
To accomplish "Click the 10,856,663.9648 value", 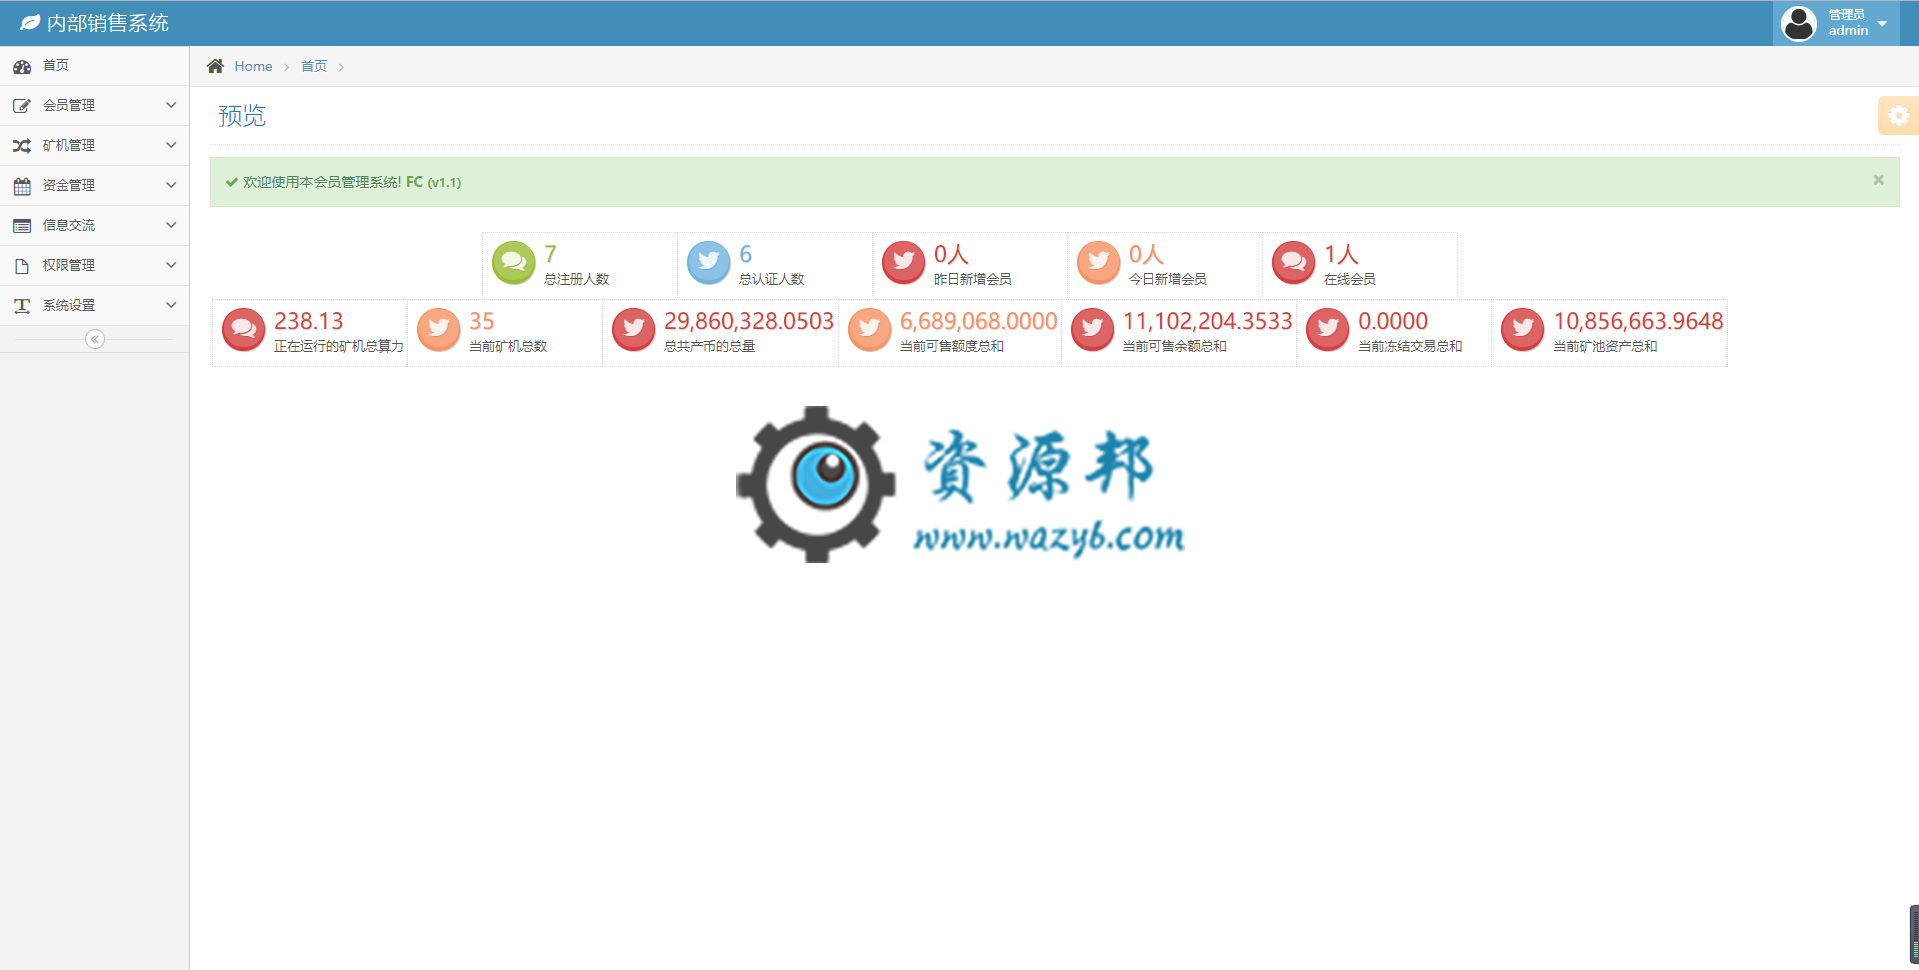I will [1638, 321].
